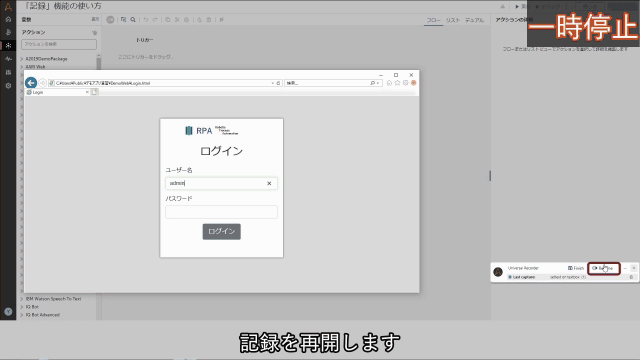Click the Resume button in the Universal Recorder
Viewport: 640px width, 360px height.
[604, 268]
